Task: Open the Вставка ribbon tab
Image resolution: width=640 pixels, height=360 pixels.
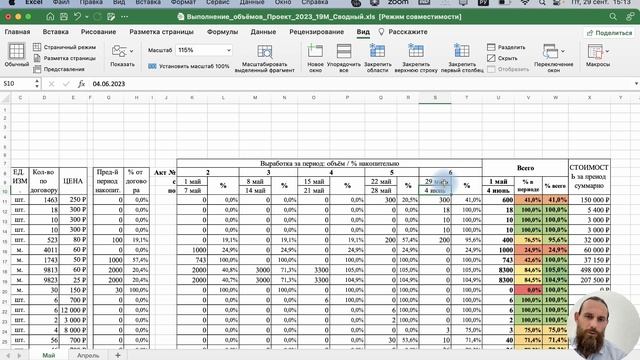Action: pyautogui.click(x=56, y=32)
